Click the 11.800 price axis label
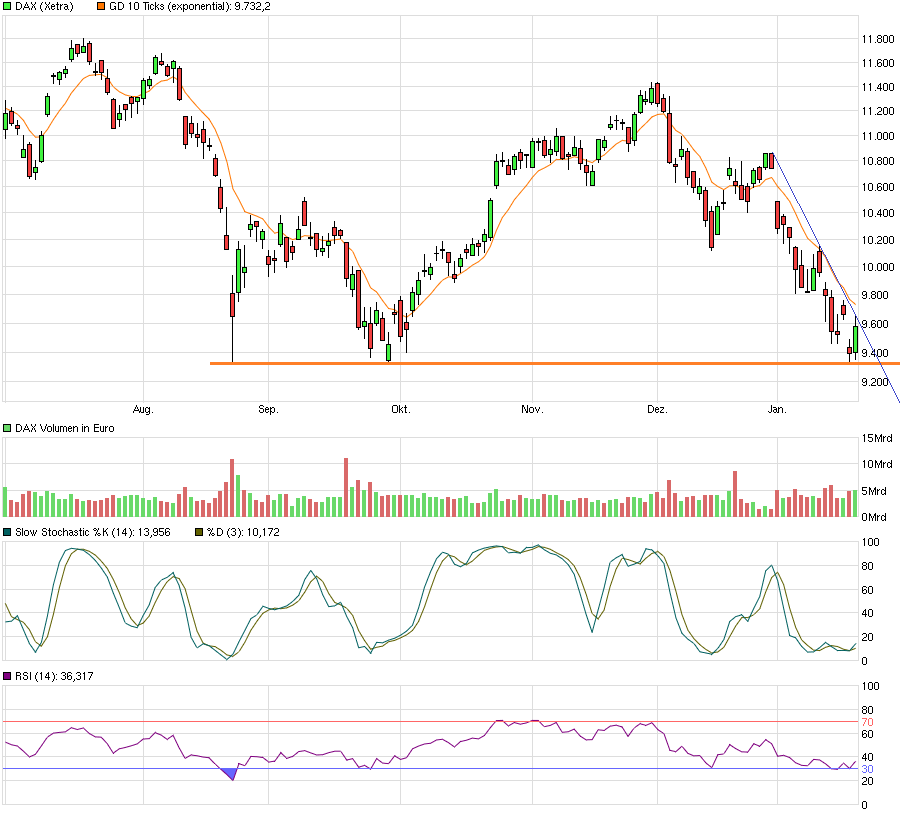 878,39
